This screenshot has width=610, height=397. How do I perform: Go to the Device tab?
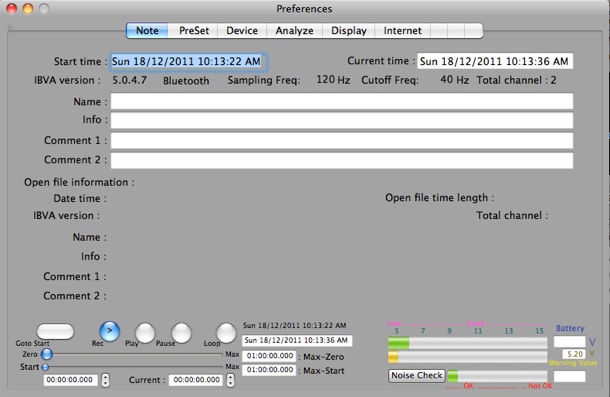(x=242, y=31)
